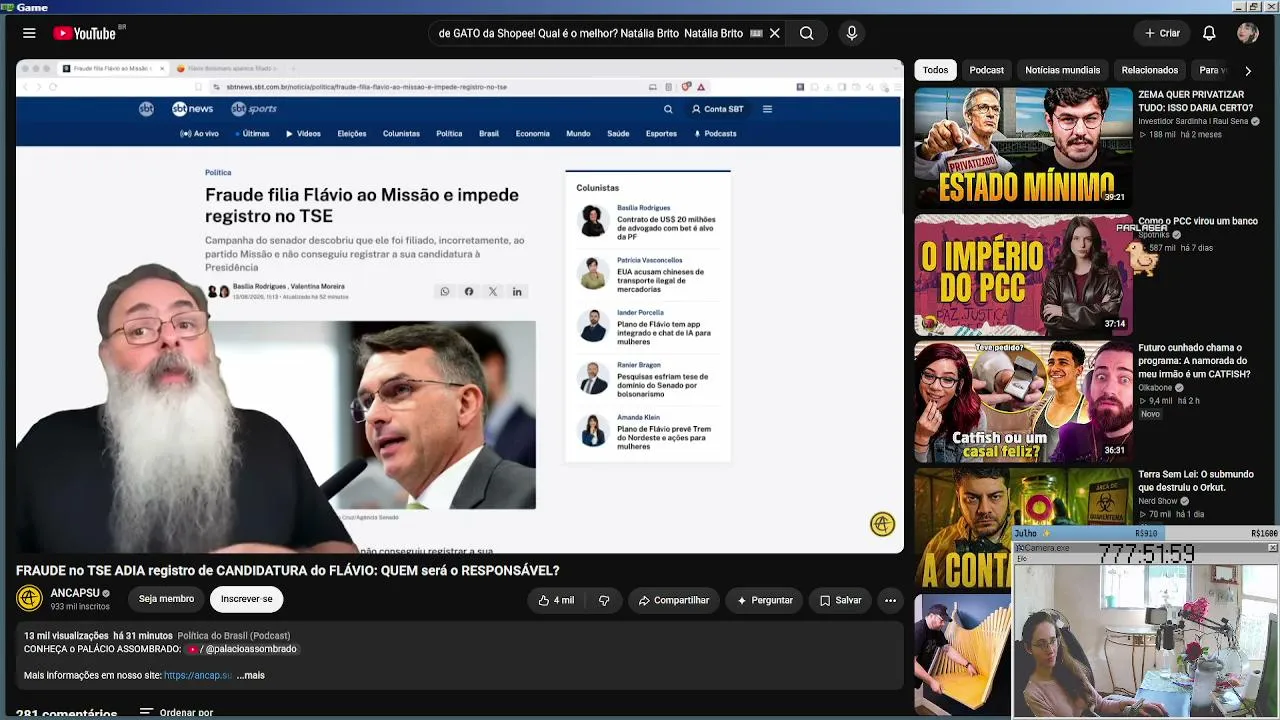Click the verified badge beside ANCAPSU
Screen dimensions: 1280x720
pyautogui.click(x=106, y=594)
